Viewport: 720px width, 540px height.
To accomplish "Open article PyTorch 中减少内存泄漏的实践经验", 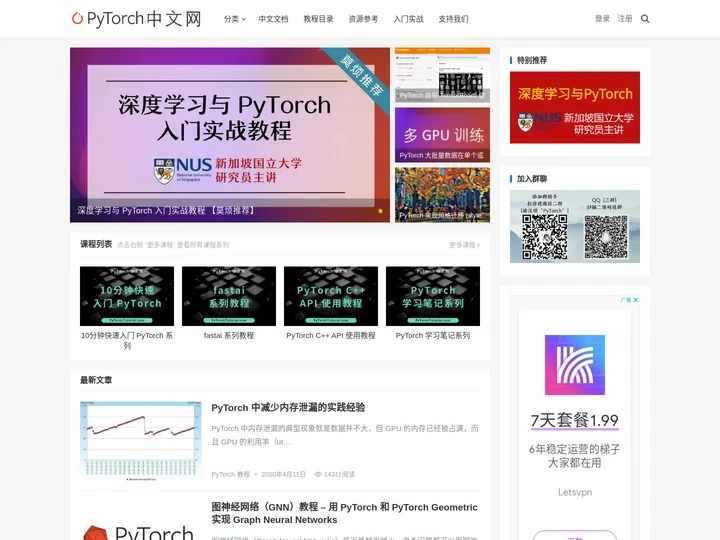I will click(288, 407).
